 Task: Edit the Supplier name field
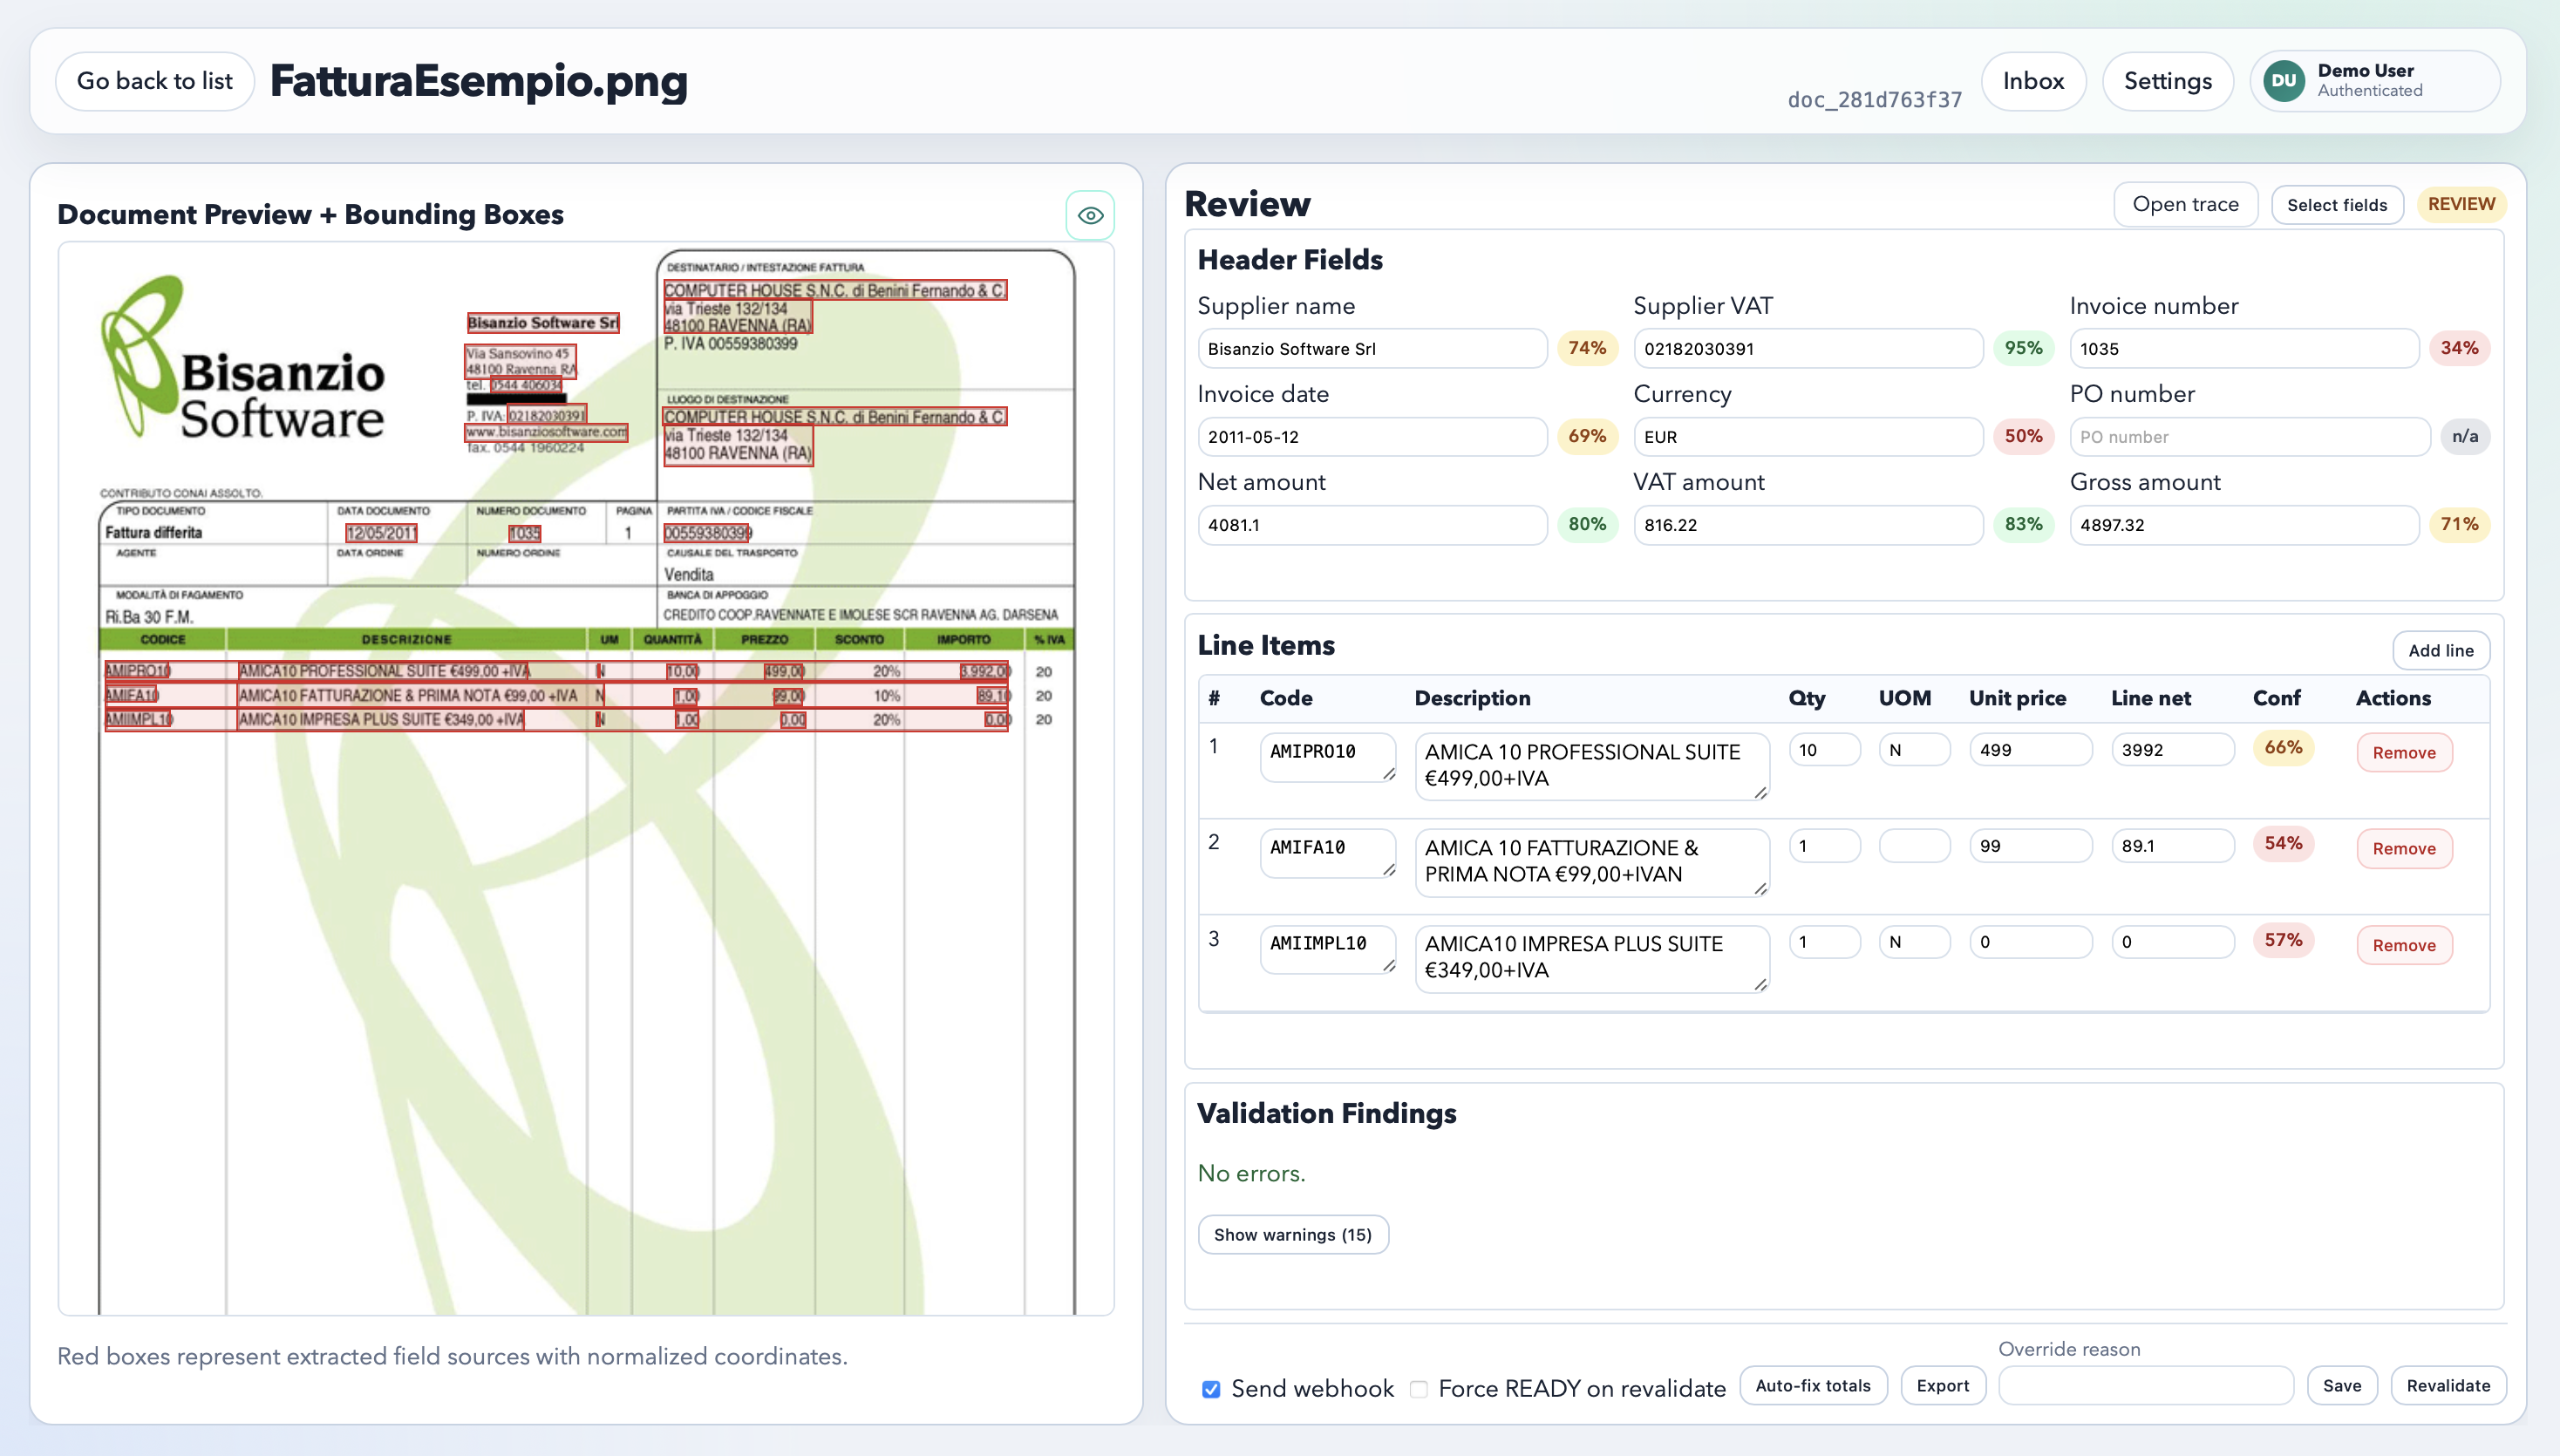1372,348
